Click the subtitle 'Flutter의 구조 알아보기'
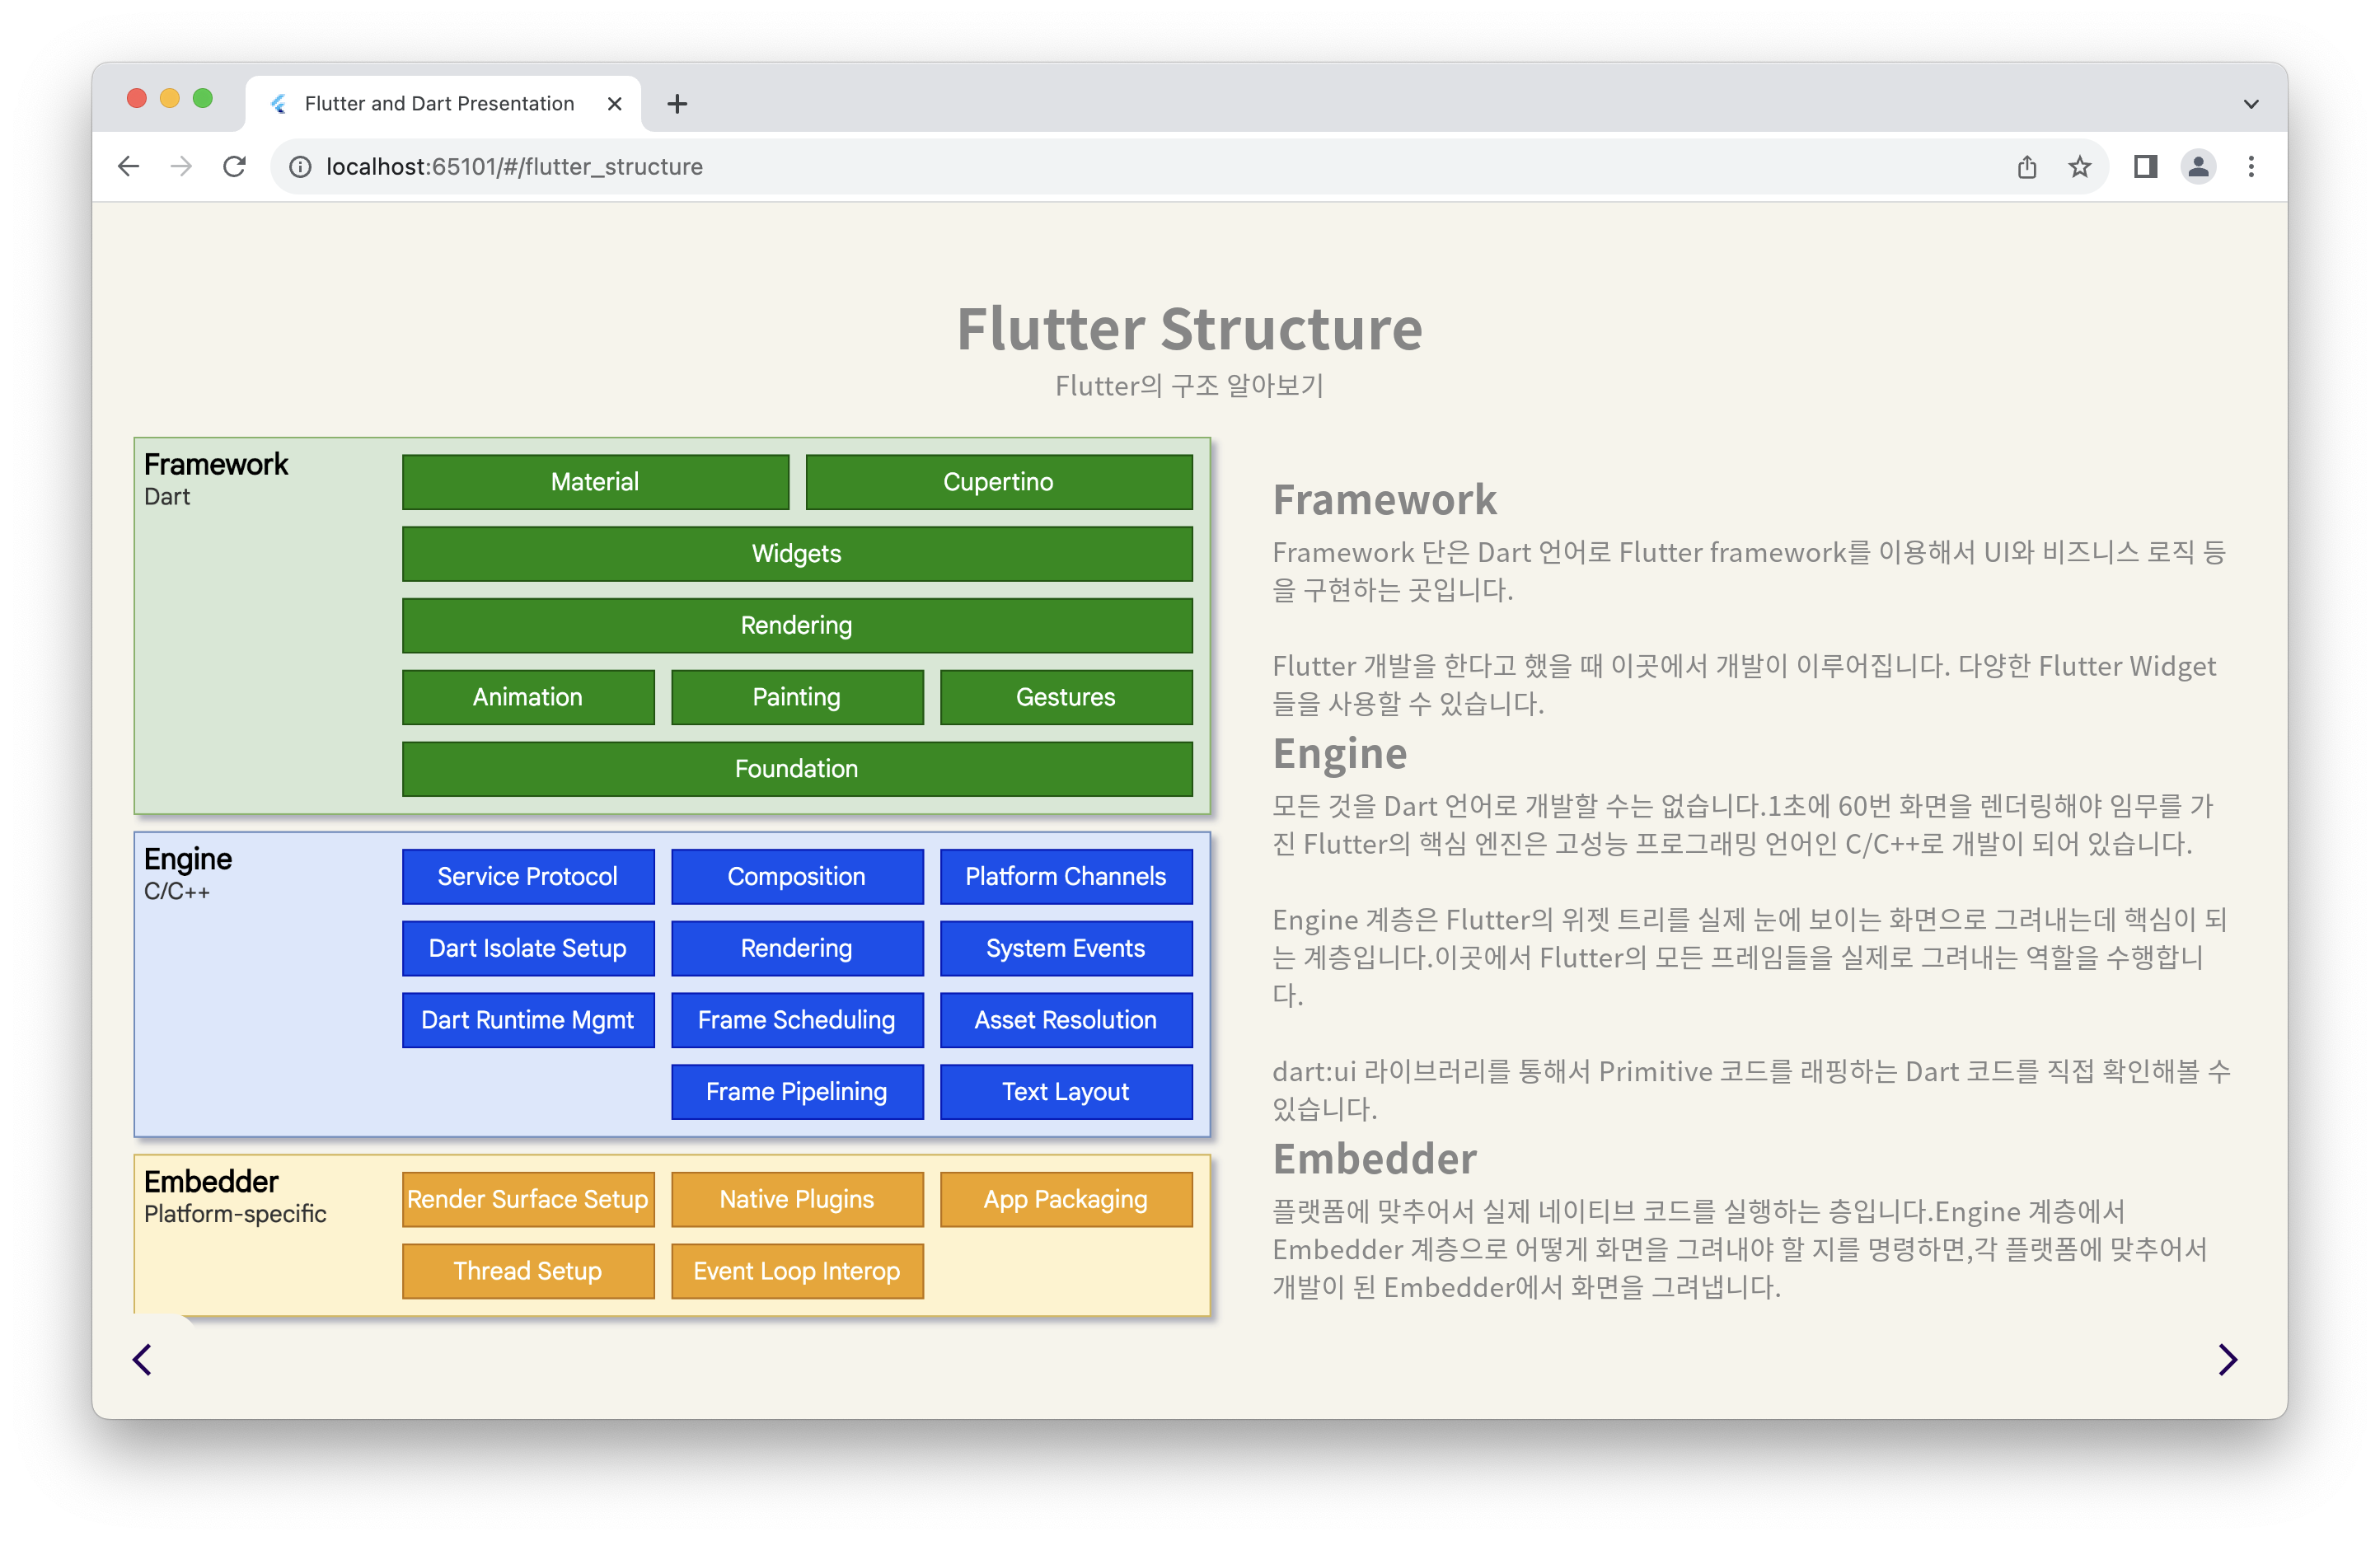 [1190, 386]
